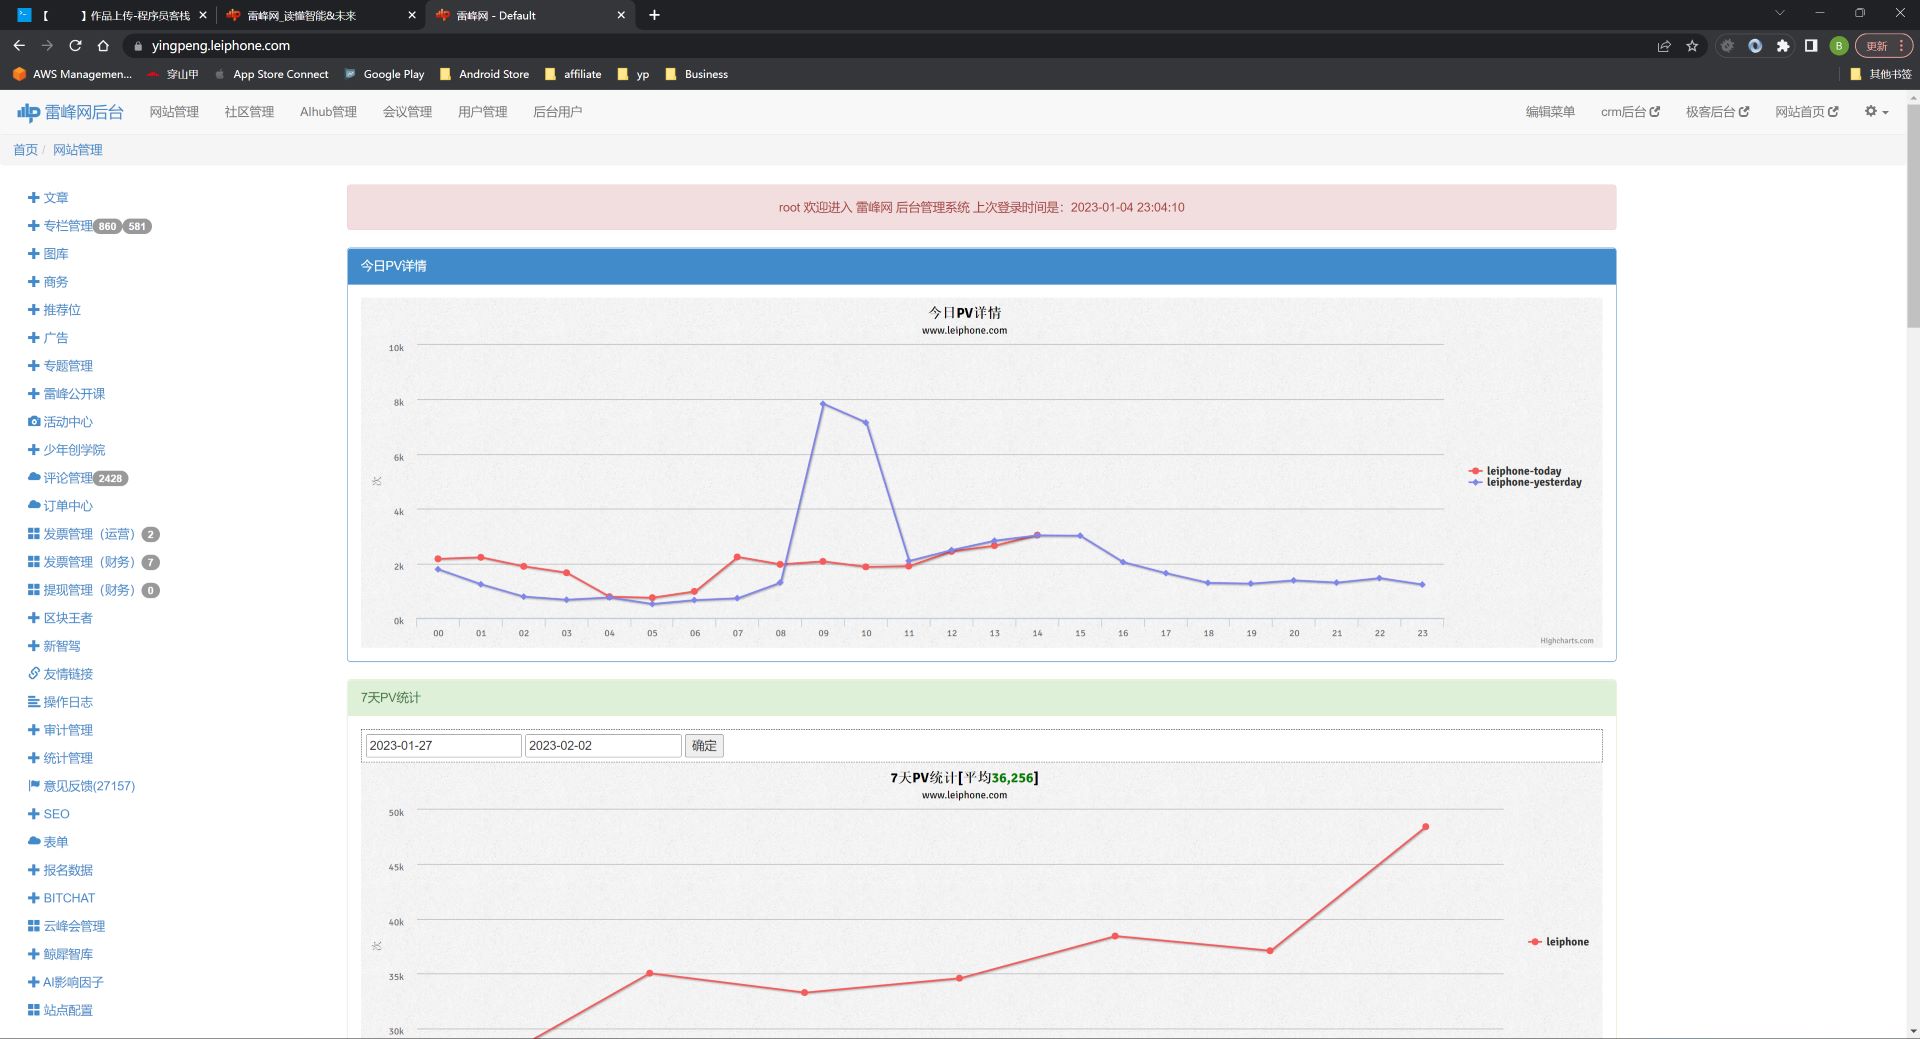Open the green B profile avatar
The image size is (1920, 1039).
pos(1839,46)
